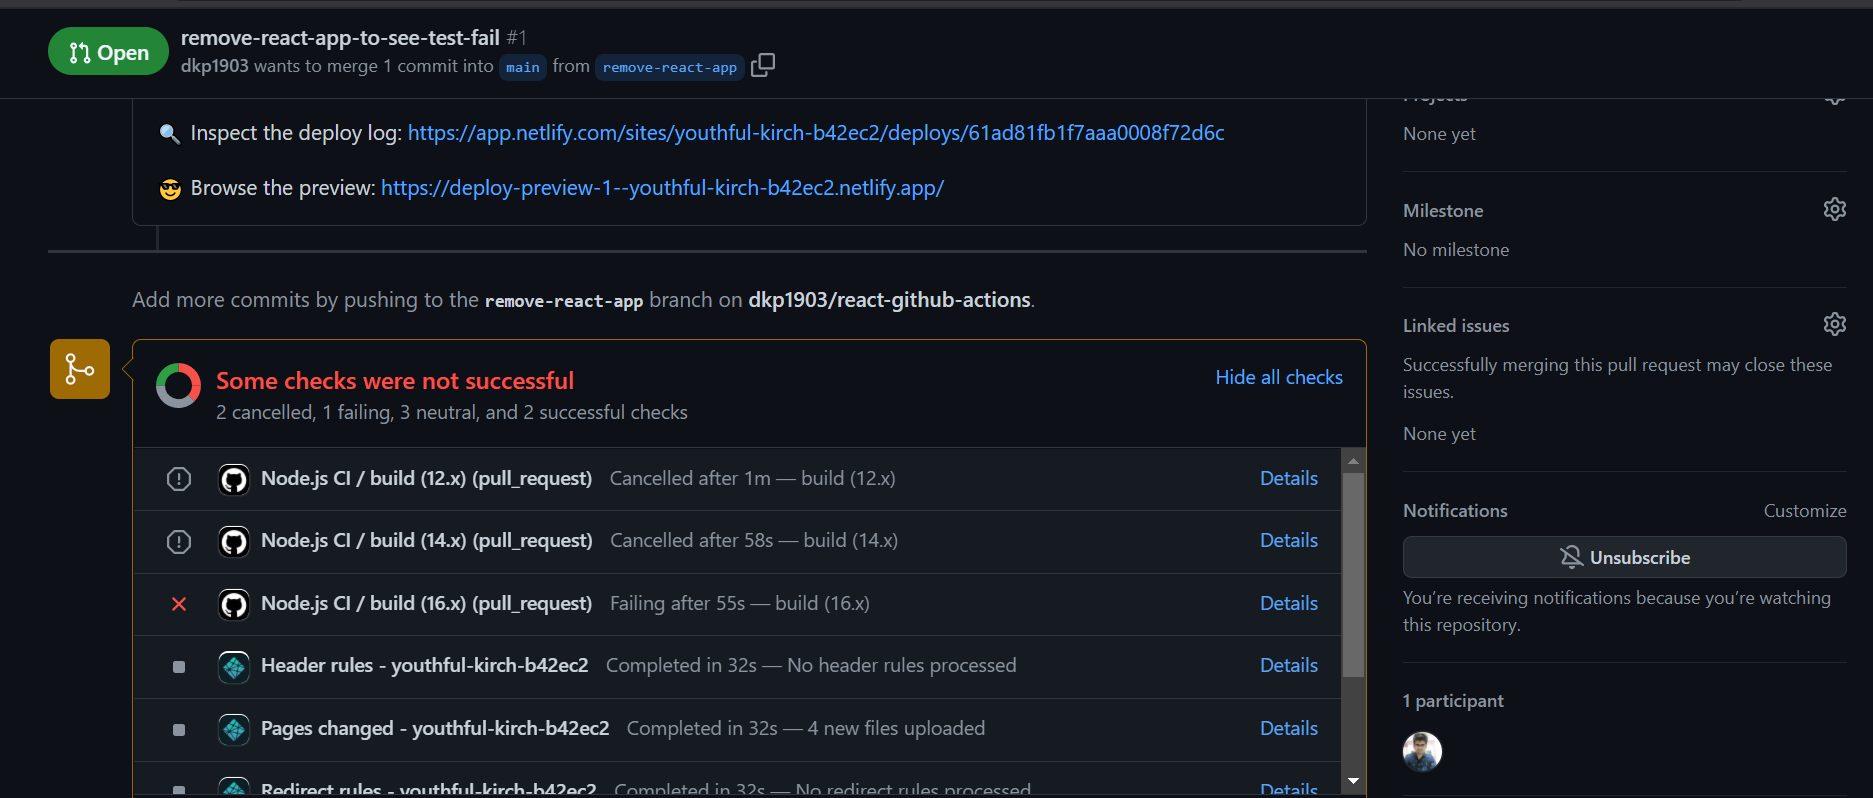Open Details for build (16.x) check

coord(1288,603)
